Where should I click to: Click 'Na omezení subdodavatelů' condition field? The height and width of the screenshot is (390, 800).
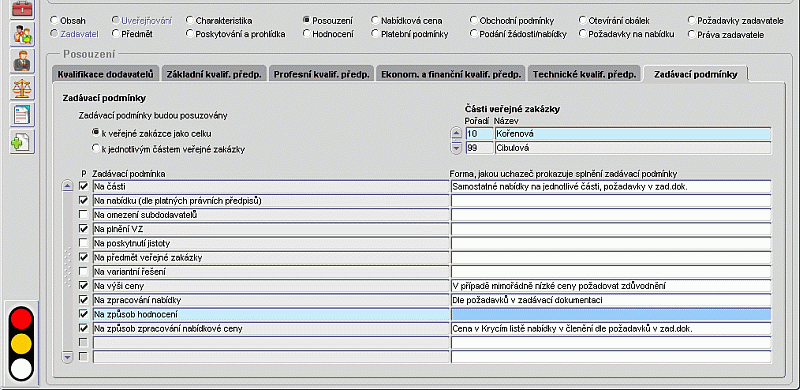click(x=270, y=214)
